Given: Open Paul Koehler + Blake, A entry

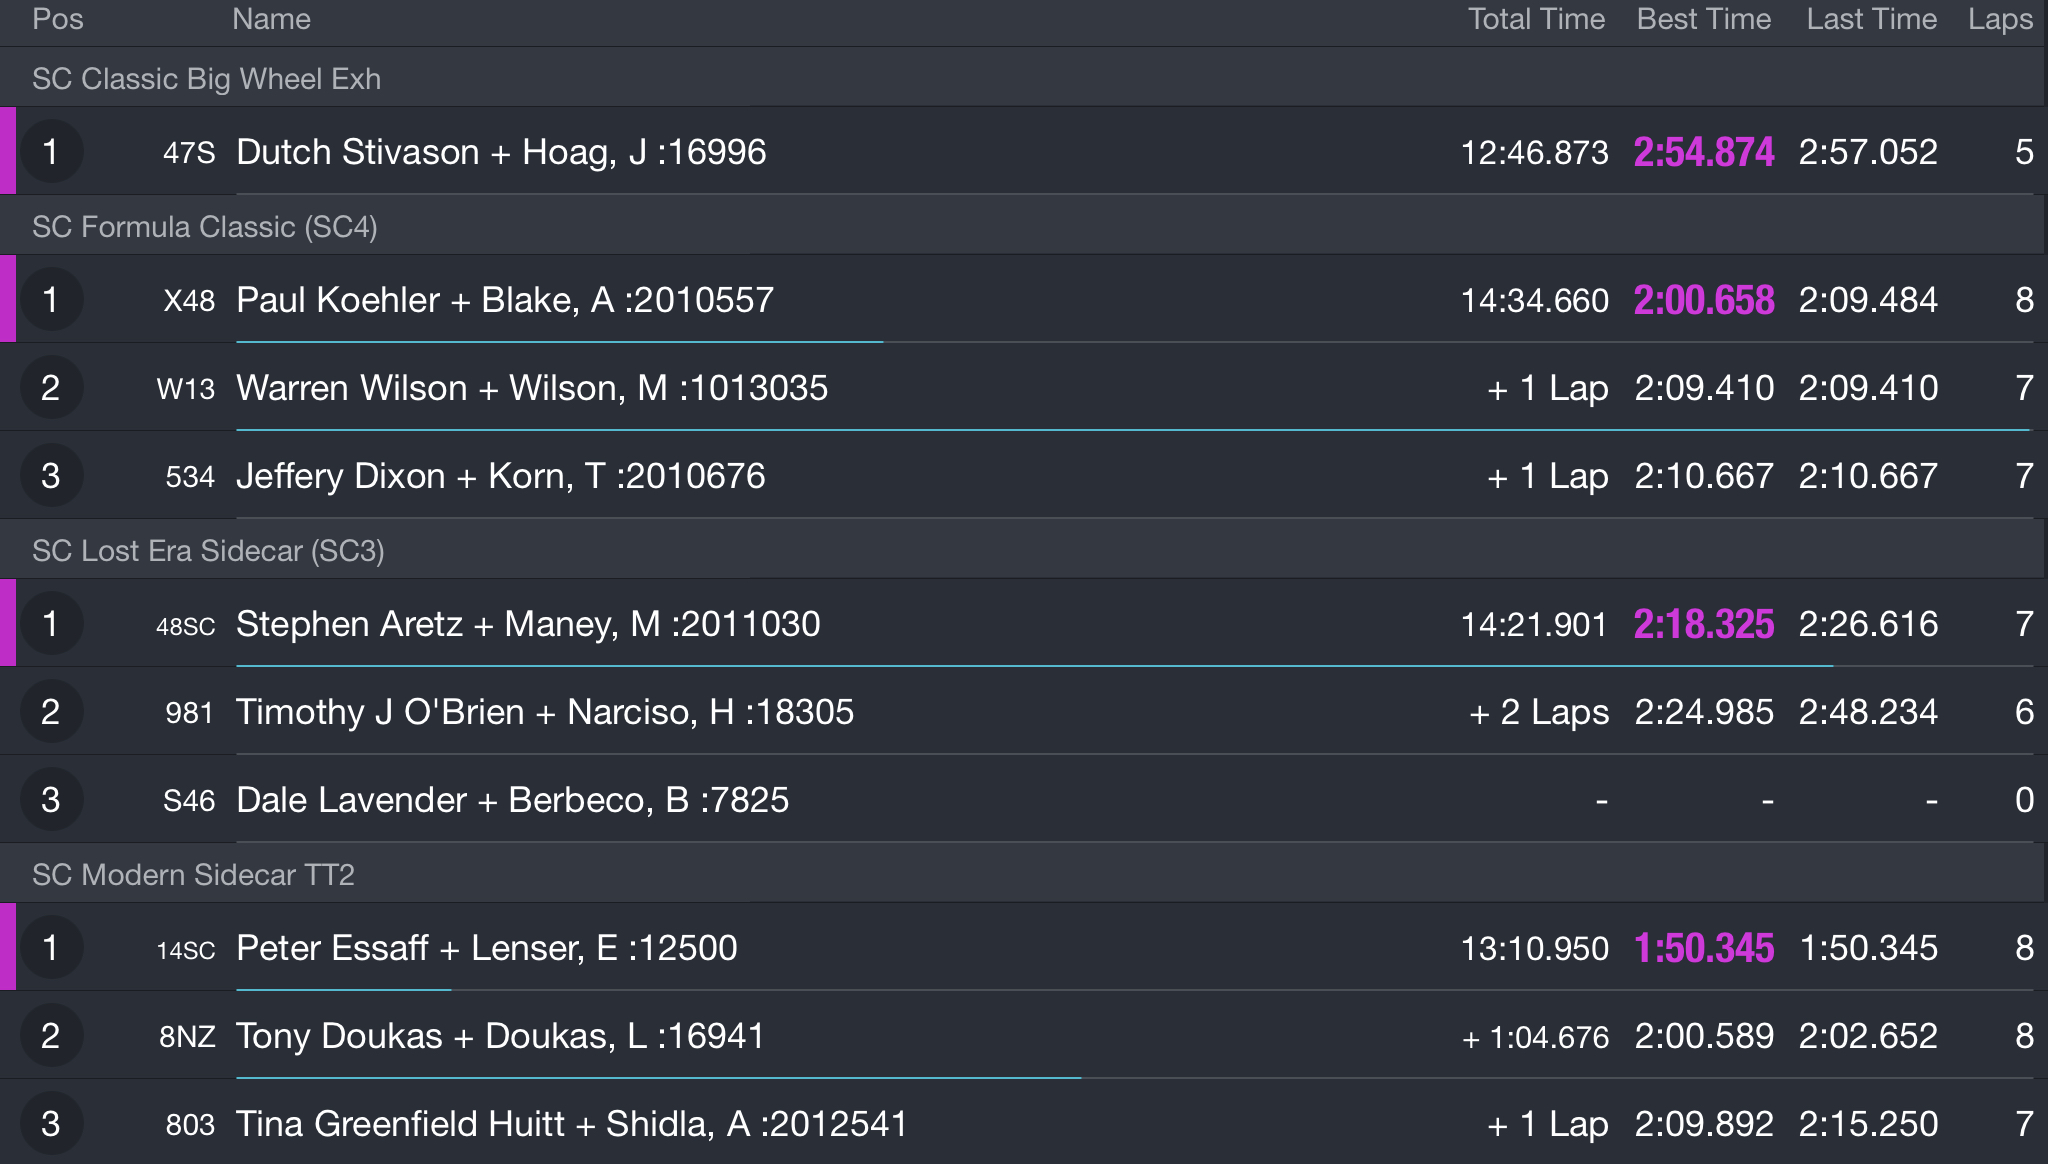Looking at the screenshot, I should [1024, 299].
